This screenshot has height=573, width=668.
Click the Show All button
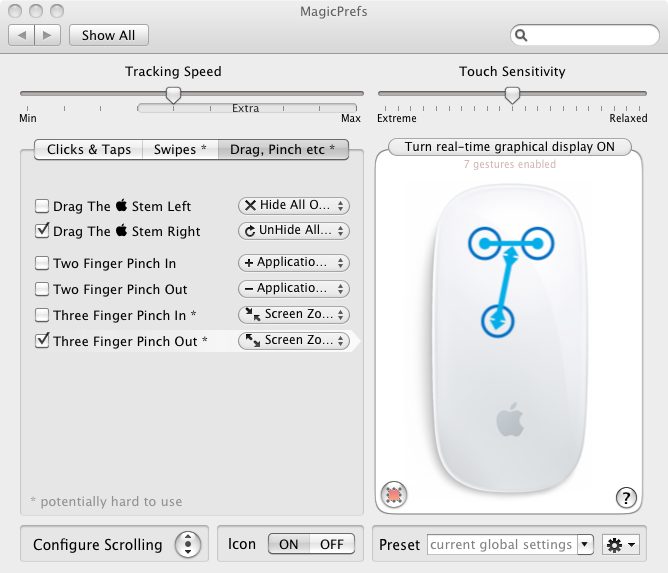pos(108,35)
